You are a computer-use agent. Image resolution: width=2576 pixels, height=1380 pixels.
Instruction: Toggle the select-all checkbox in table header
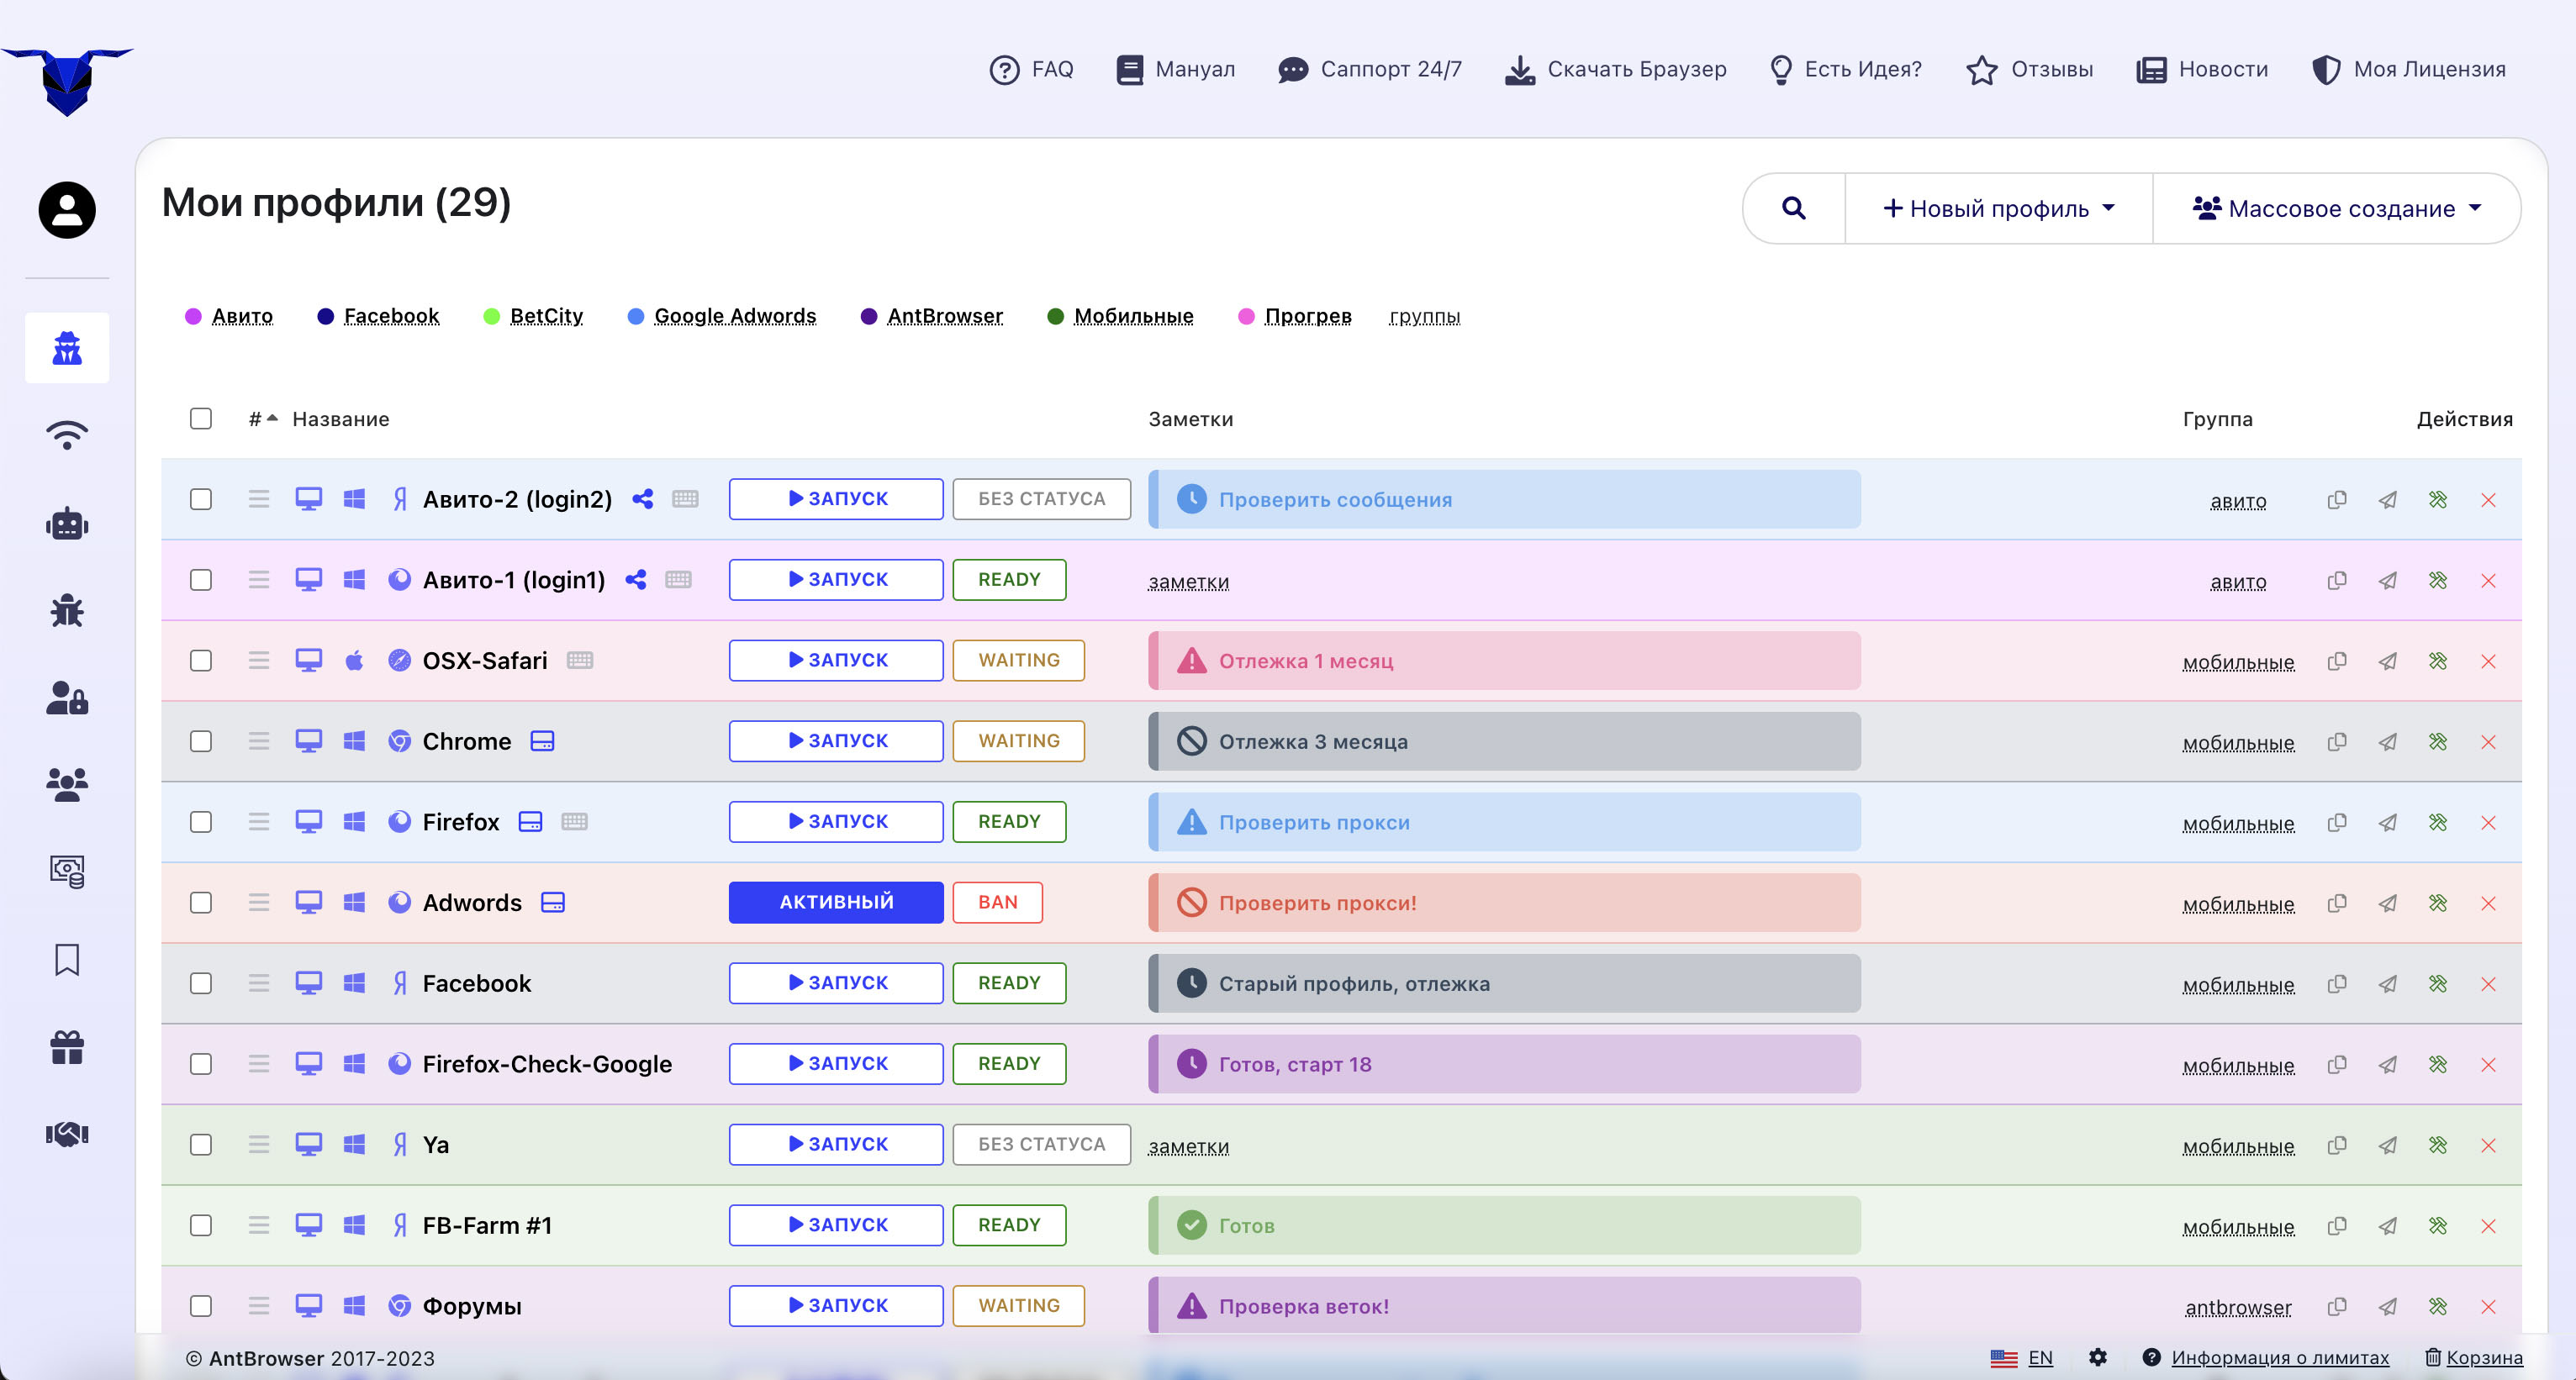click(201, 418)
